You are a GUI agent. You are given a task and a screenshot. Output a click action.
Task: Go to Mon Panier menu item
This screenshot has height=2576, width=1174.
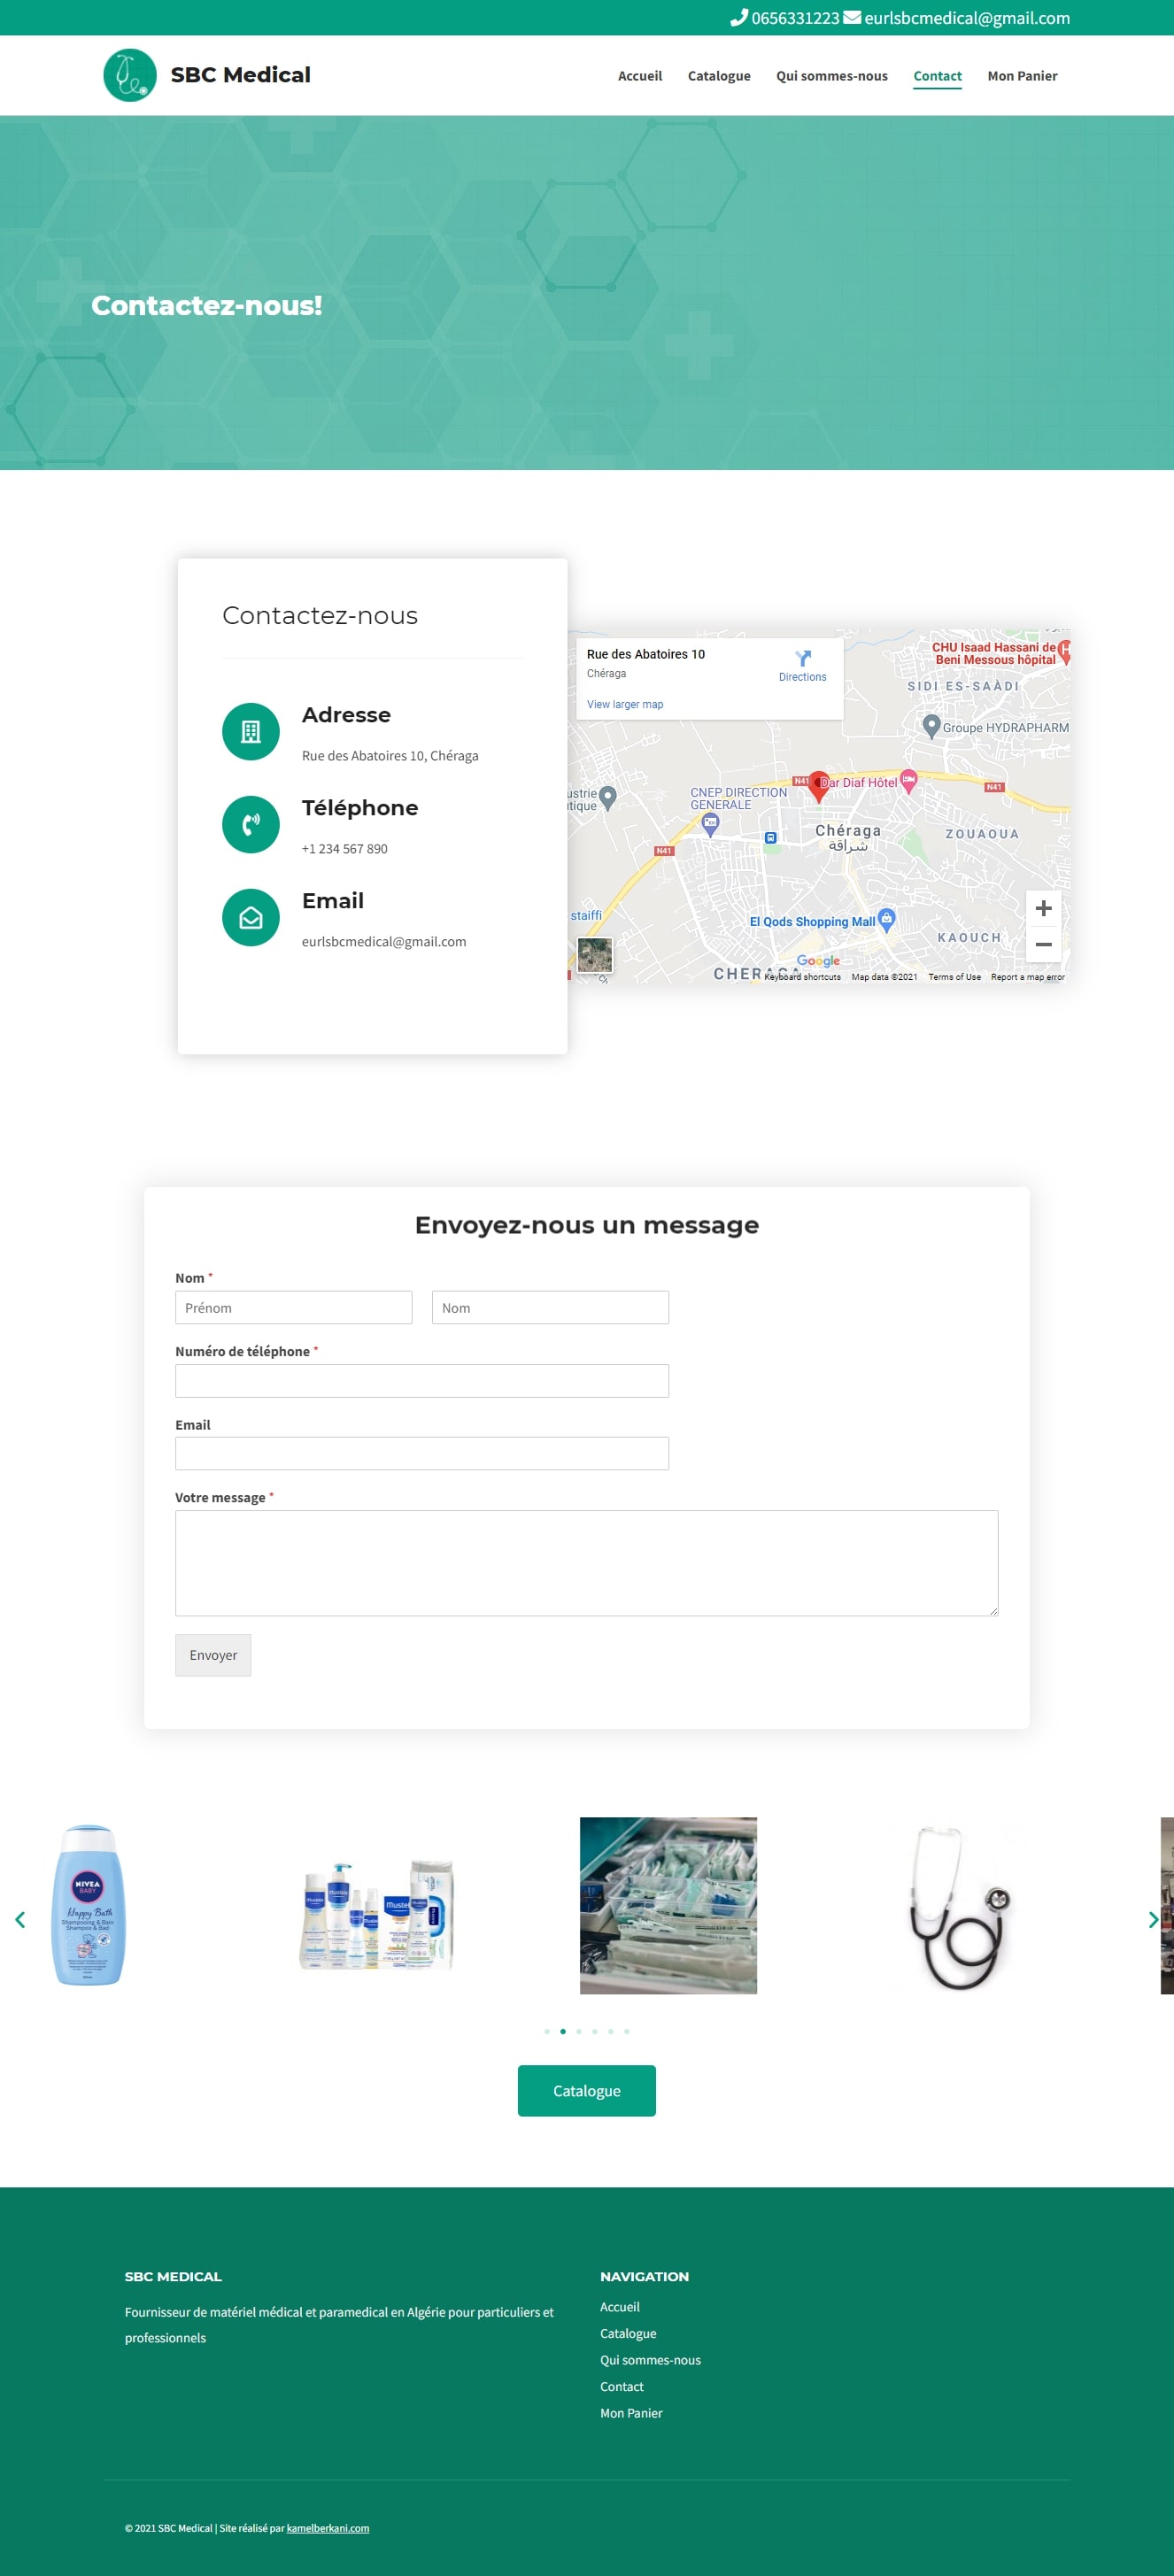1021,76
